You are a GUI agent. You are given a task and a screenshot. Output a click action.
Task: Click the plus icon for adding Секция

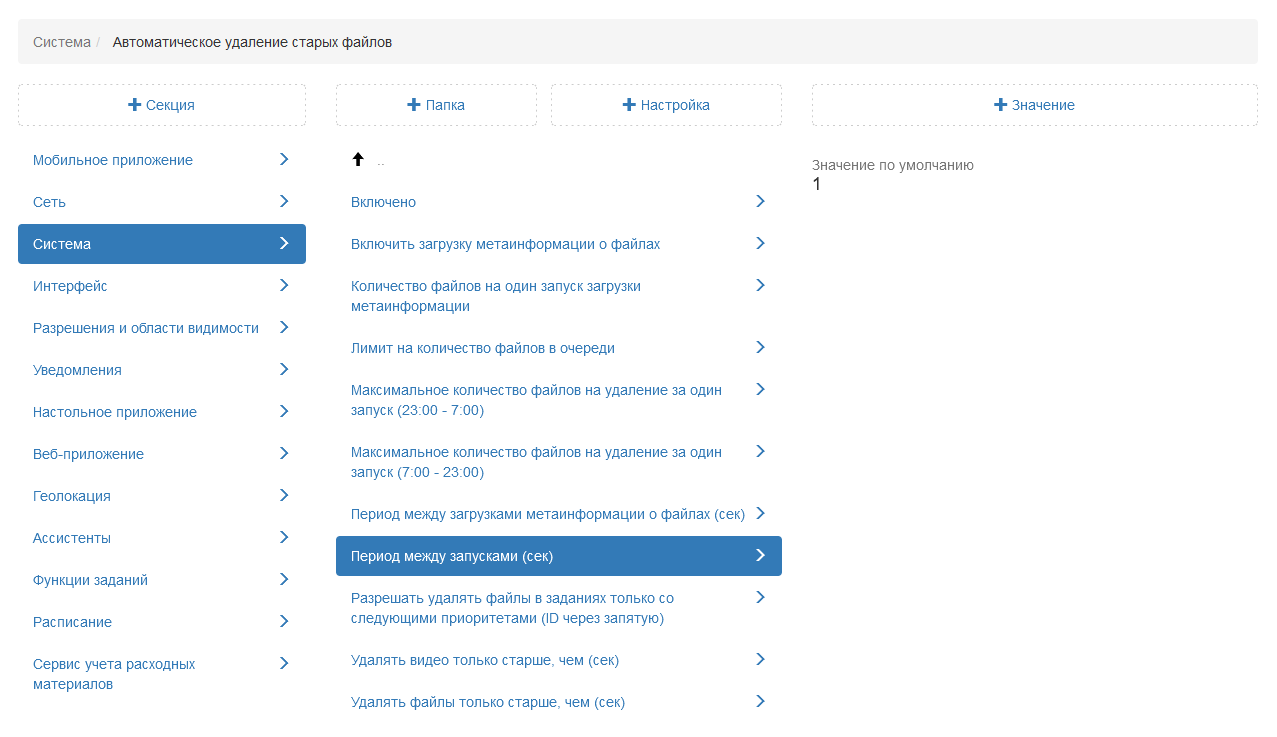135,105
